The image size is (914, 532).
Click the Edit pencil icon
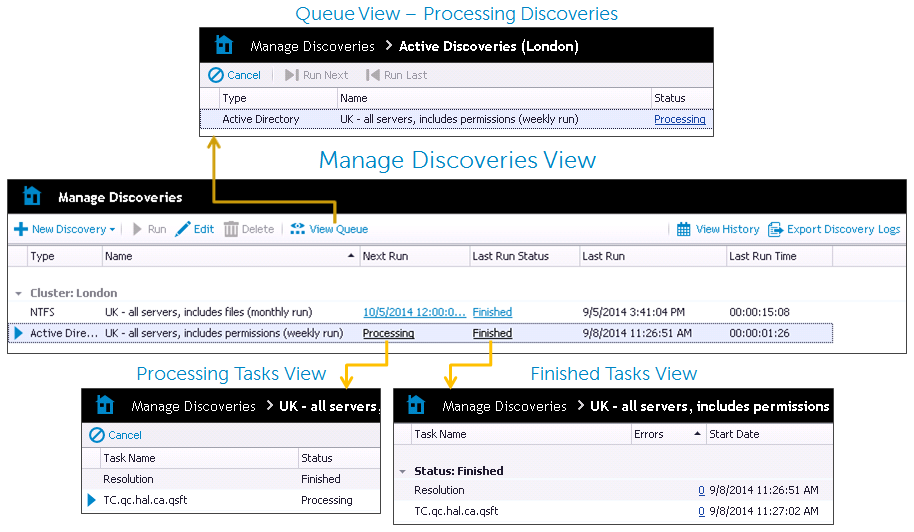[x=183, y=229]
